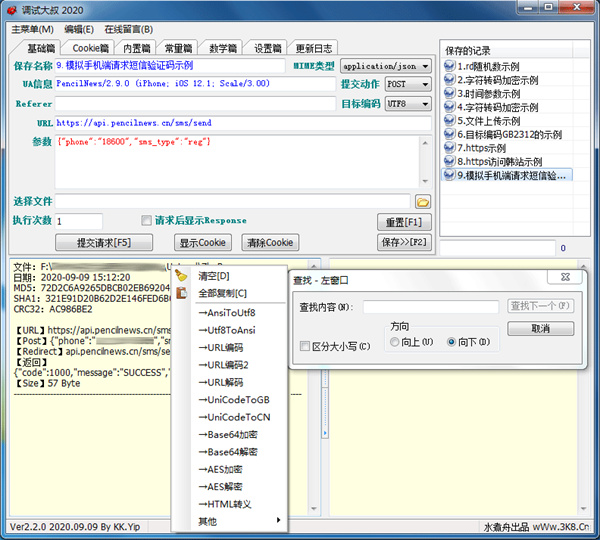Screen dimensions: 600x540
Task: Click the broom icon next to 清空[D]
Action: tap(181, 276)
